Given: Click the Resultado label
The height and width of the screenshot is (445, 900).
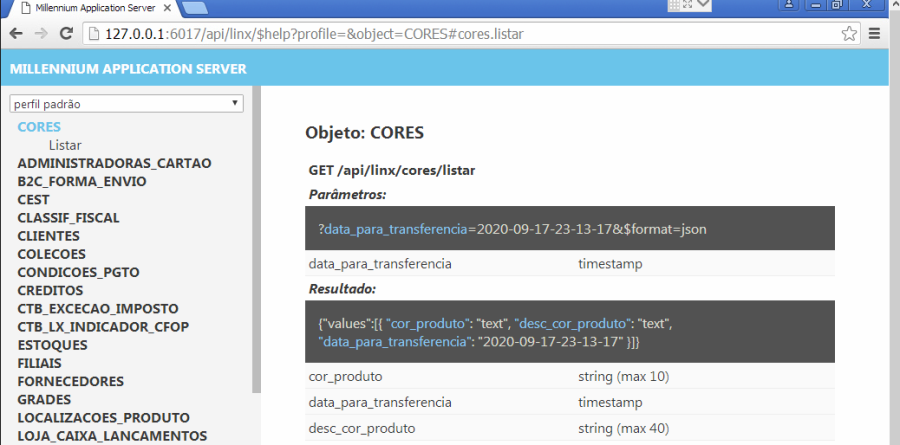Looking at the screenshot, I should coord(342,289).
